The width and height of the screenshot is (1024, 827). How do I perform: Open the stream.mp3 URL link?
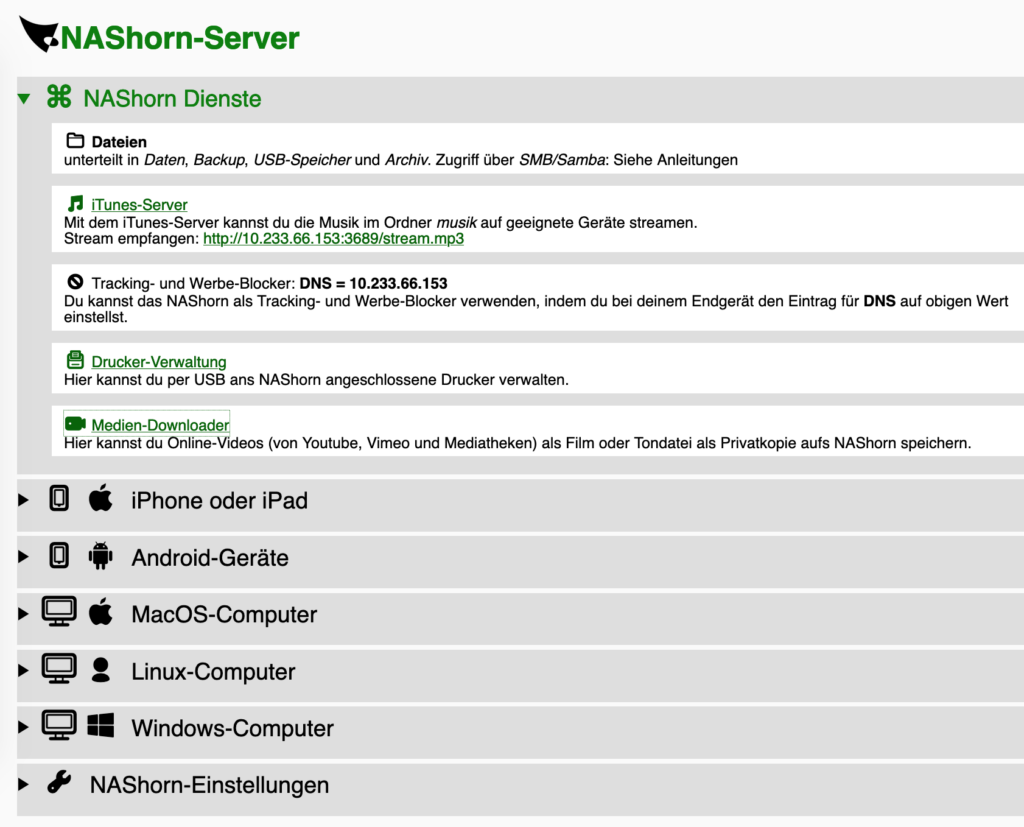coord(333,238)
